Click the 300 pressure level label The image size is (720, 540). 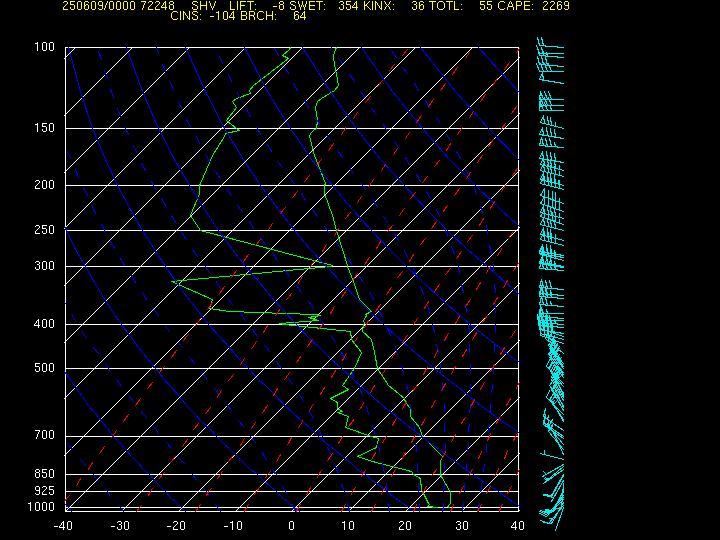(45, 265)
